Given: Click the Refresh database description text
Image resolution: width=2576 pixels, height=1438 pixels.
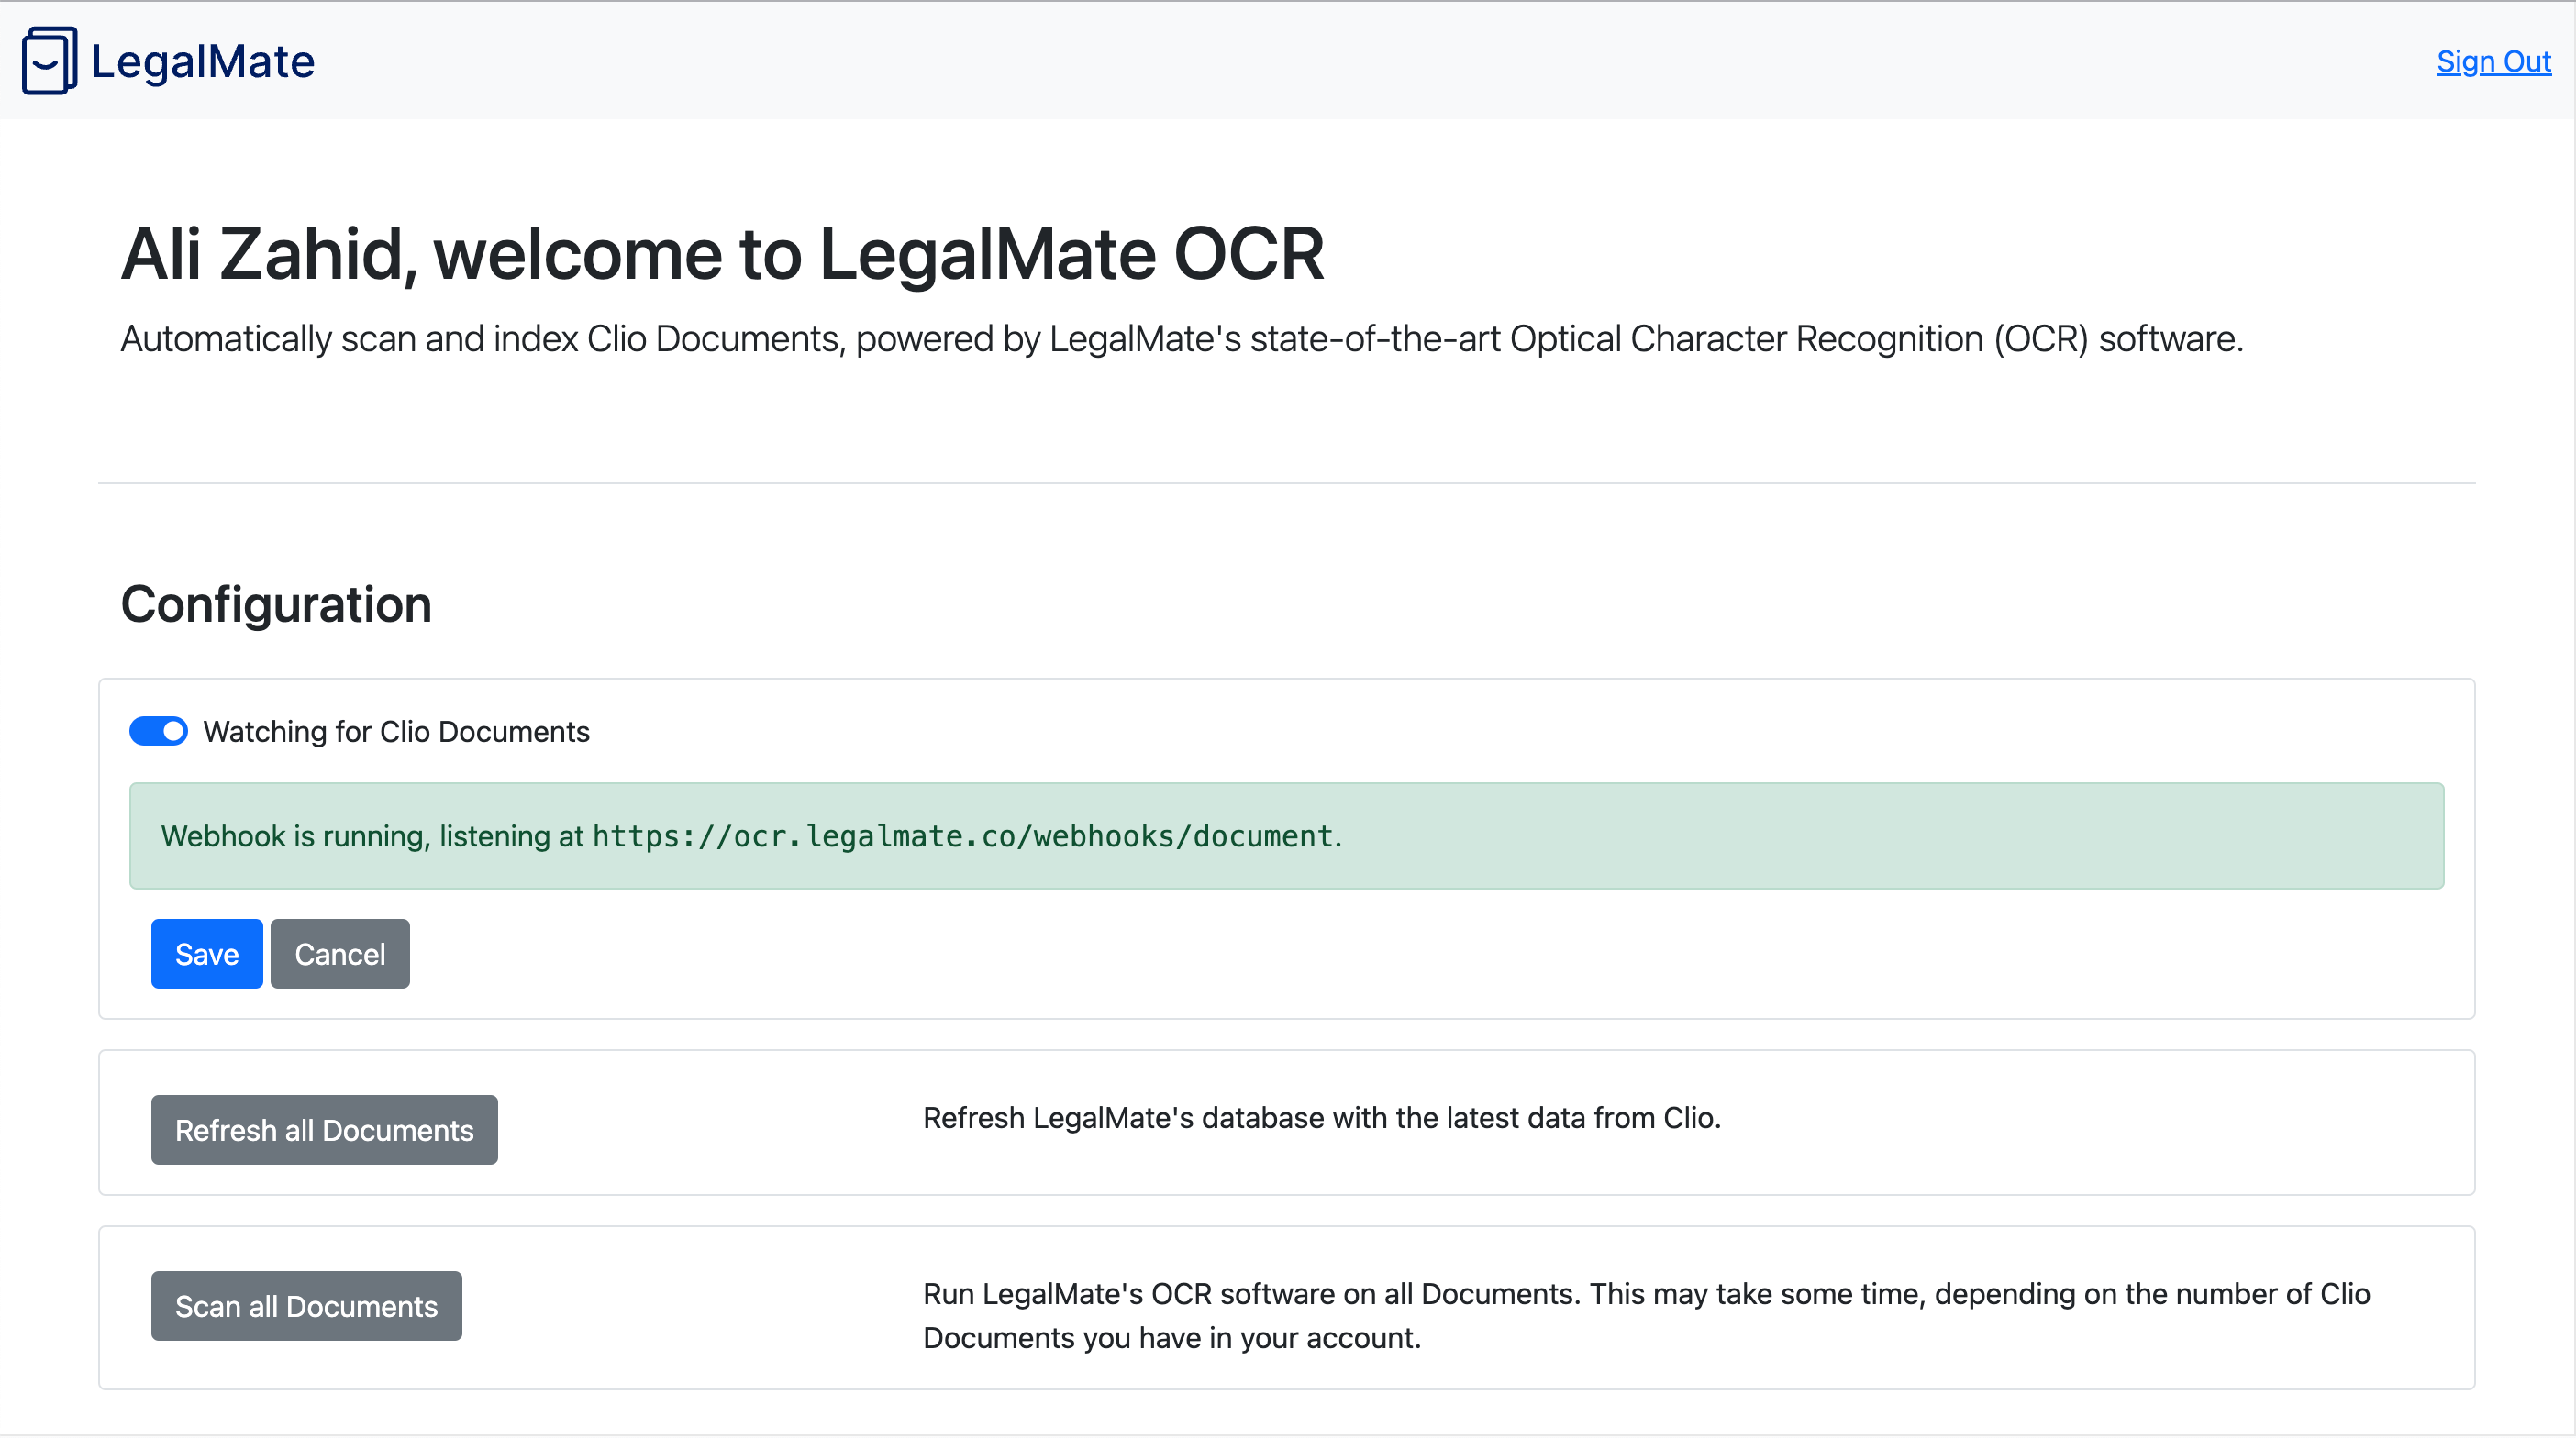Looking at the screenshot, I should 1321,1118.
